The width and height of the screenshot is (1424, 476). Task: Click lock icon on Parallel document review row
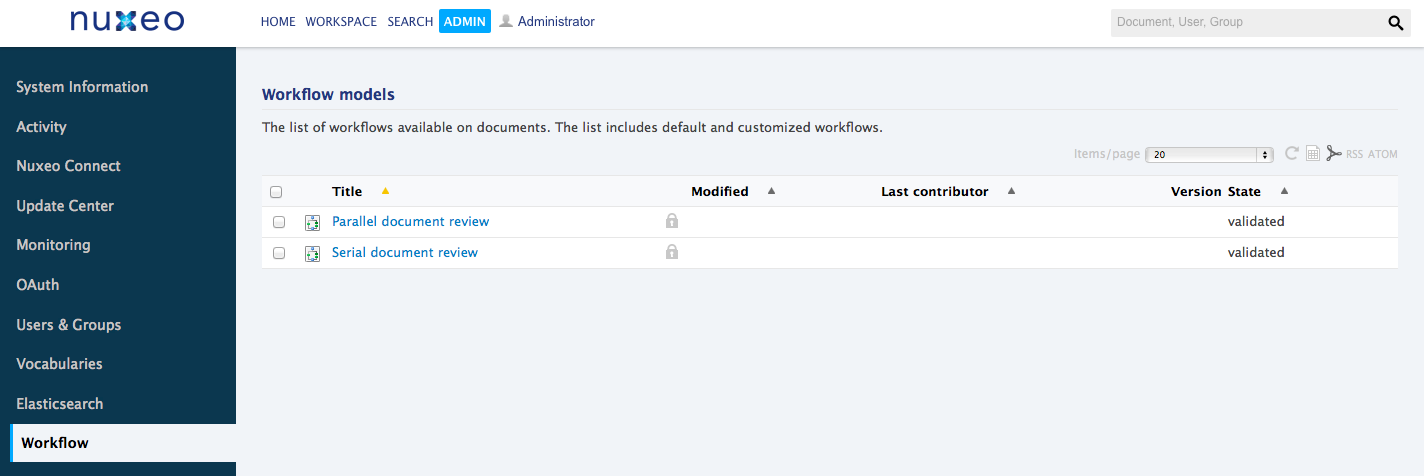[672, 221]
